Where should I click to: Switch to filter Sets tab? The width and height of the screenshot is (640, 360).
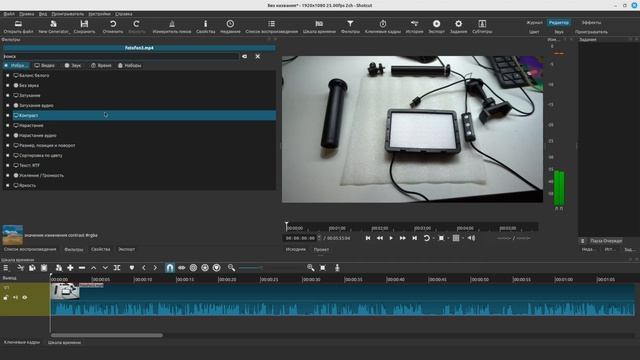point(129,65)
